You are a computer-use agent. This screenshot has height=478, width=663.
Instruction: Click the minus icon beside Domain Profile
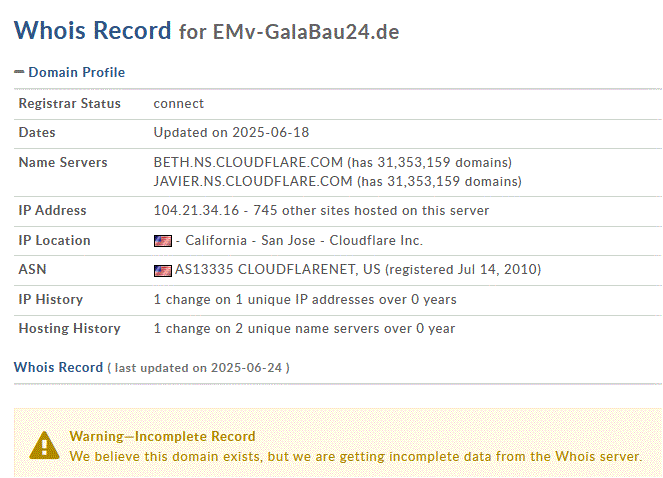(x=19, y=72)
